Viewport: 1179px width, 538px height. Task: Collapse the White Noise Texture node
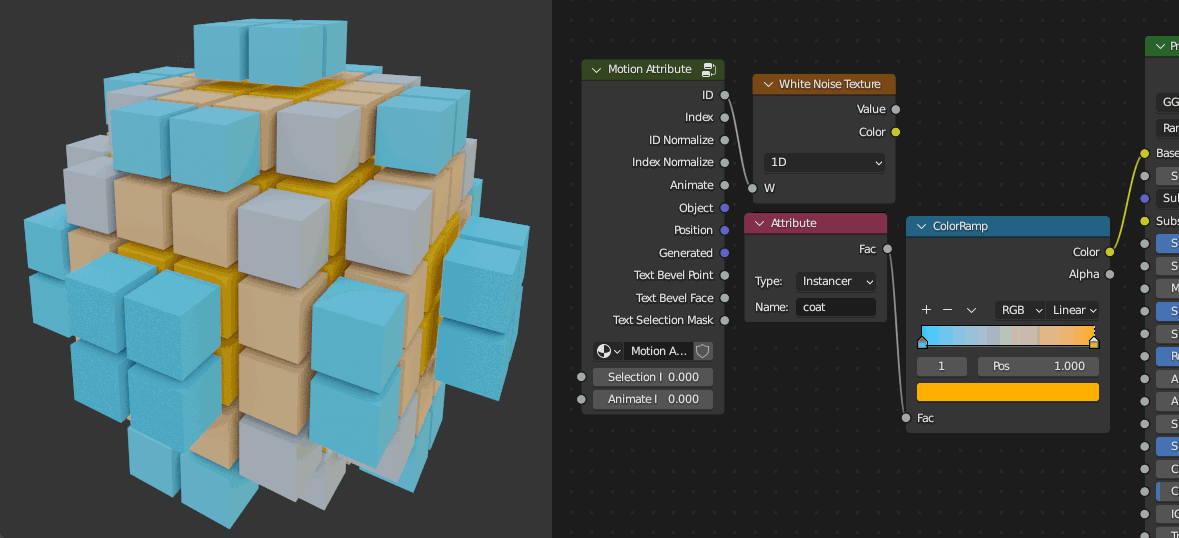coord(768,84)
